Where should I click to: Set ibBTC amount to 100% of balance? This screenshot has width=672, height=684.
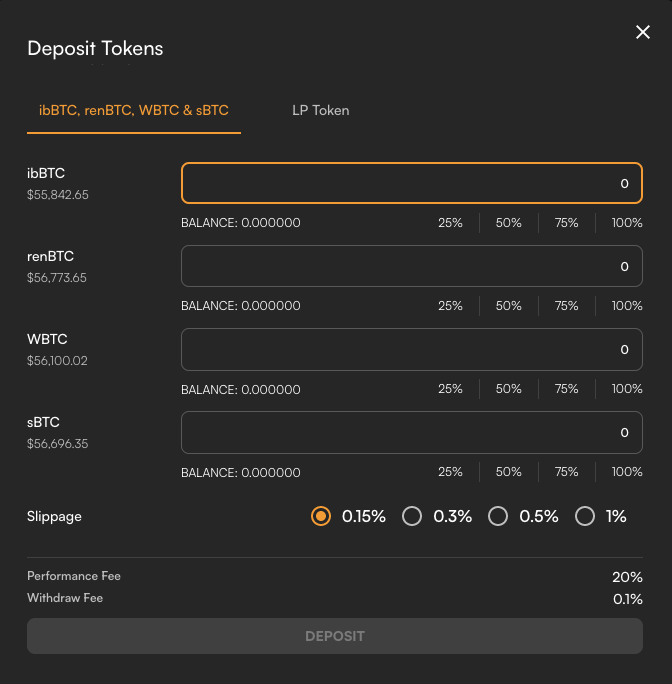[627, 223]
